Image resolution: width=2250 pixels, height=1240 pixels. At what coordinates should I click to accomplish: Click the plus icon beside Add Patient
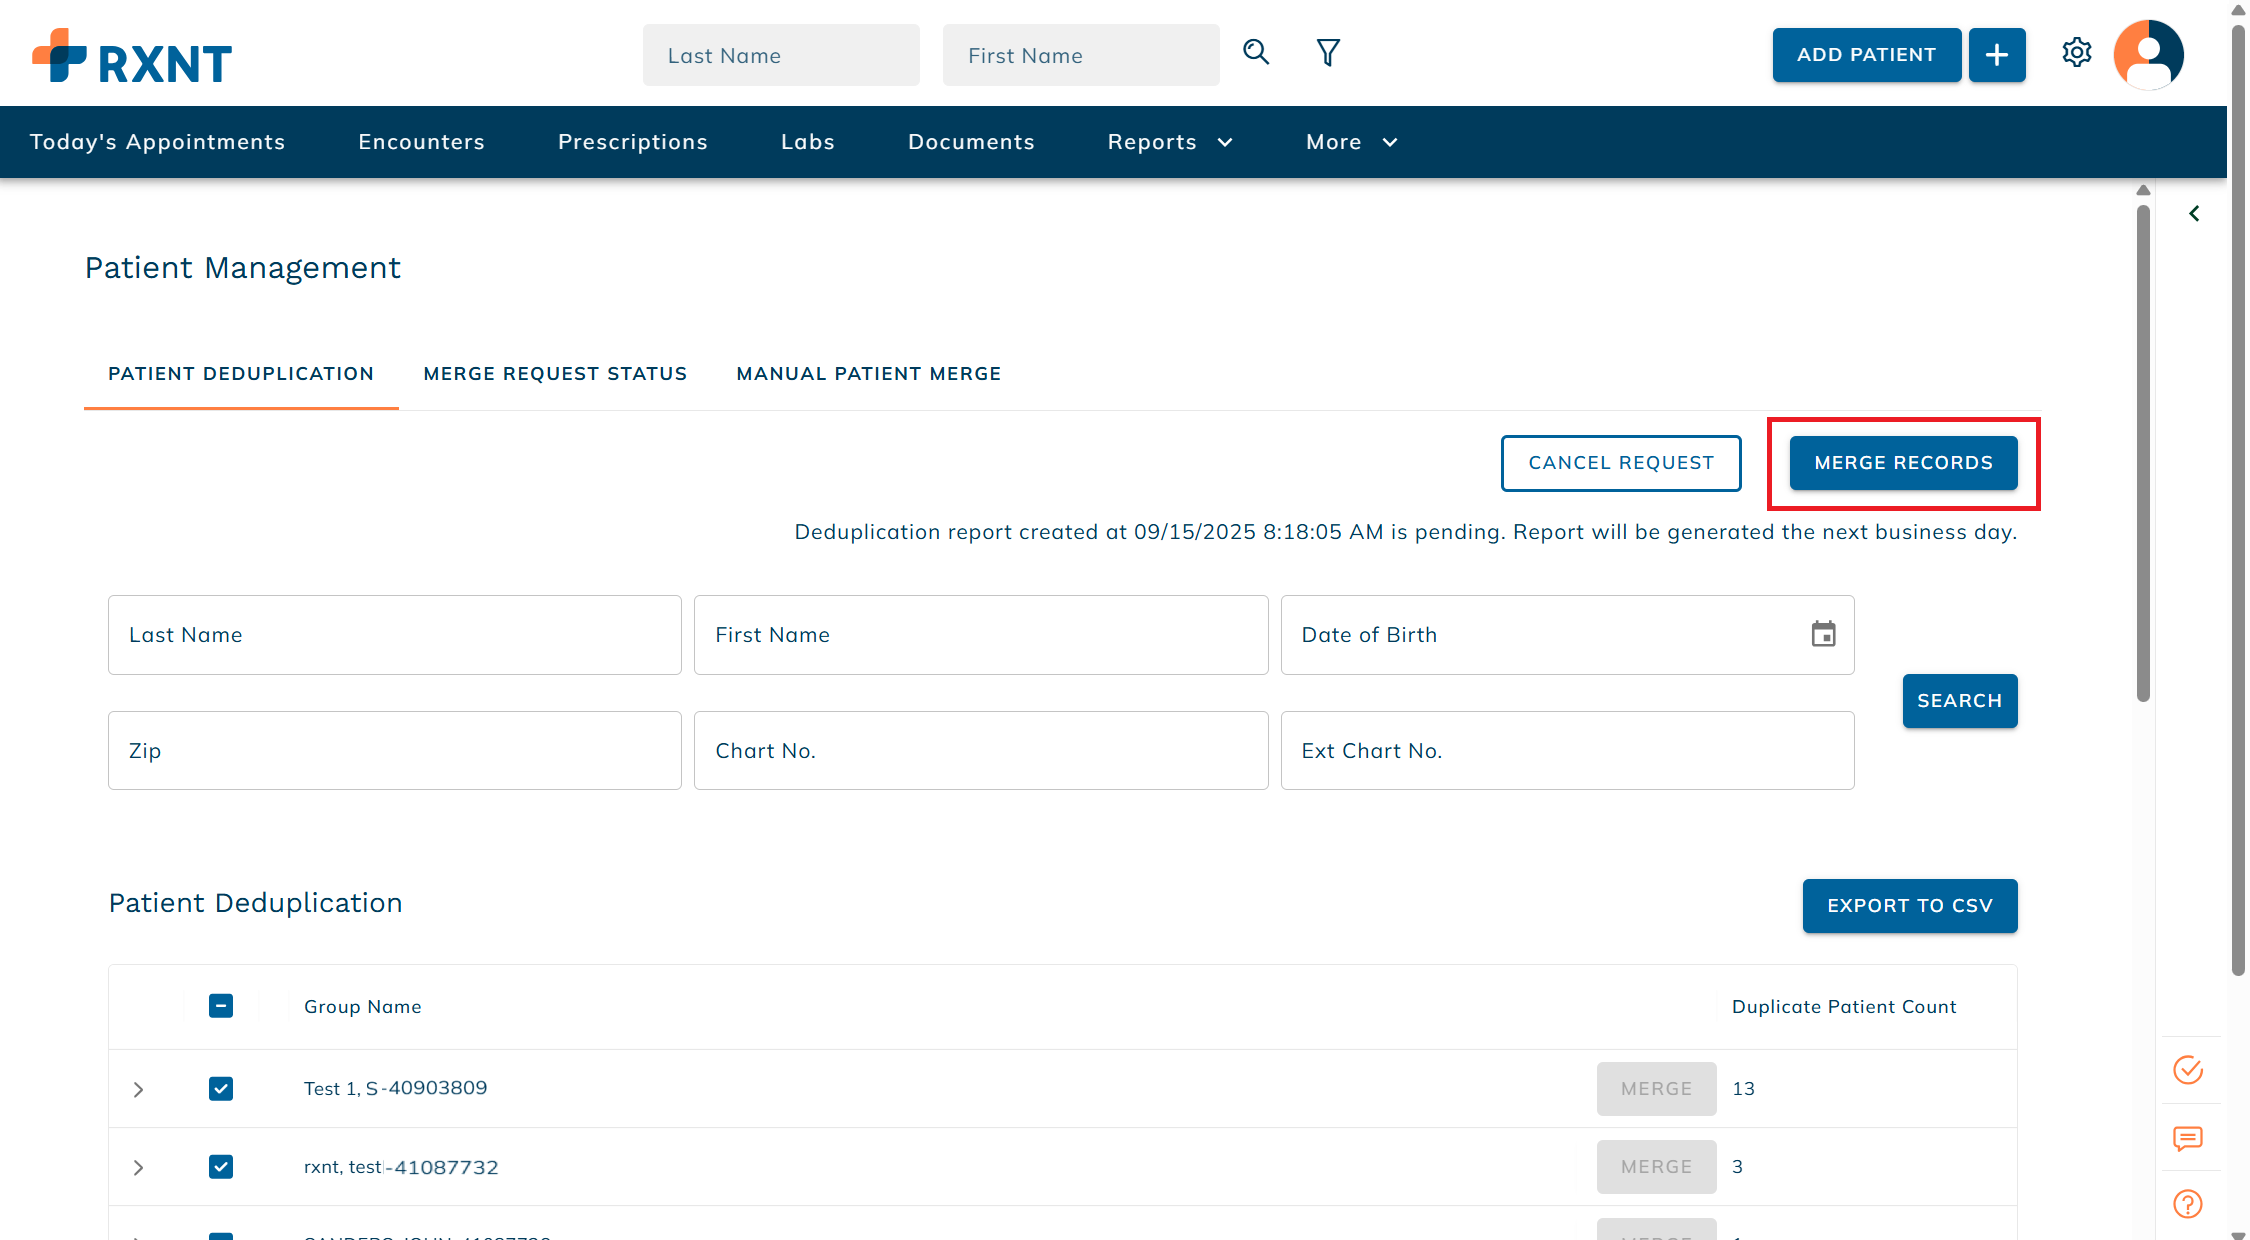point(1996,55)
